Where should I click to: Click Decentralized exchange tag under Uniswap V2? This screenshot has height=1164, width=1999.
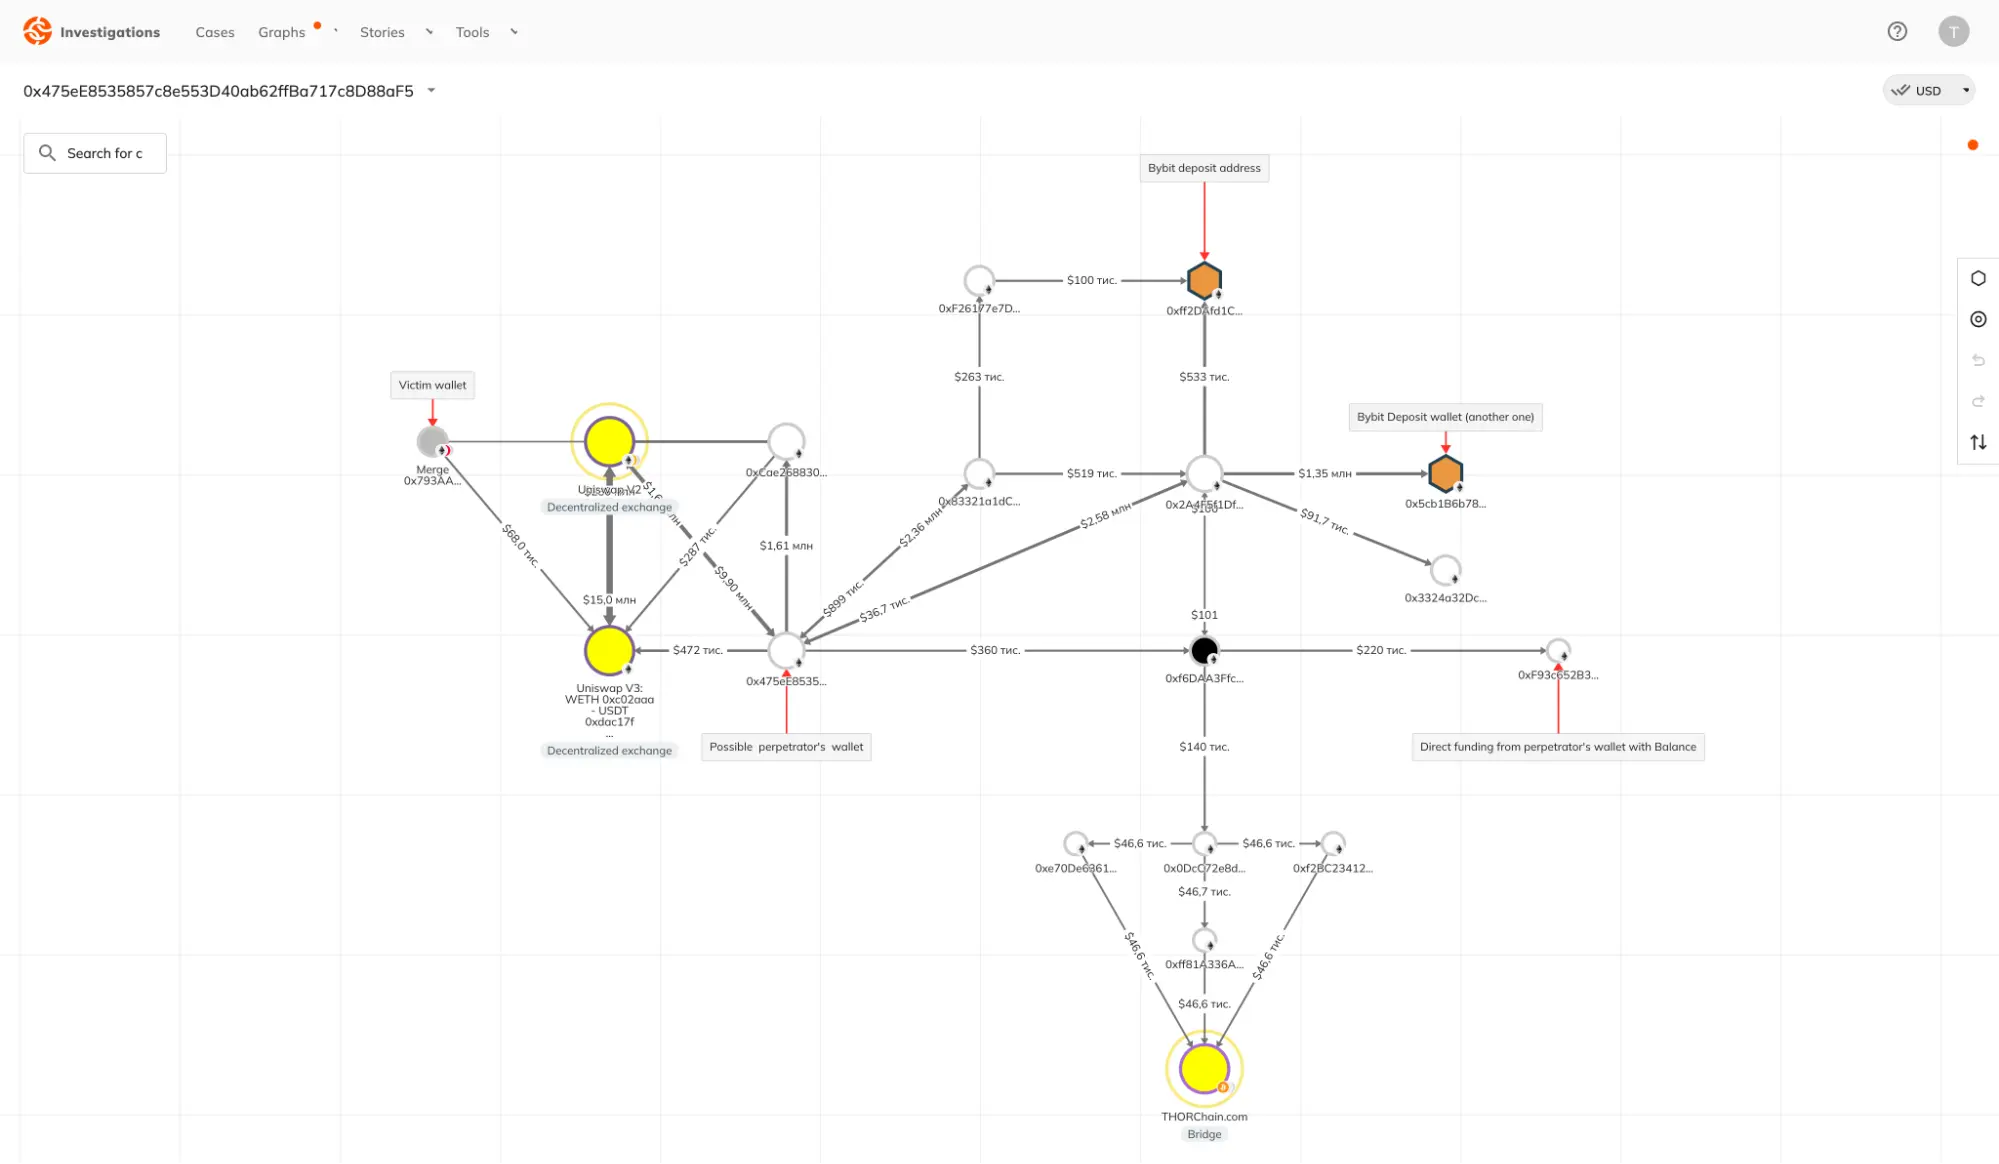coord(609,507)
